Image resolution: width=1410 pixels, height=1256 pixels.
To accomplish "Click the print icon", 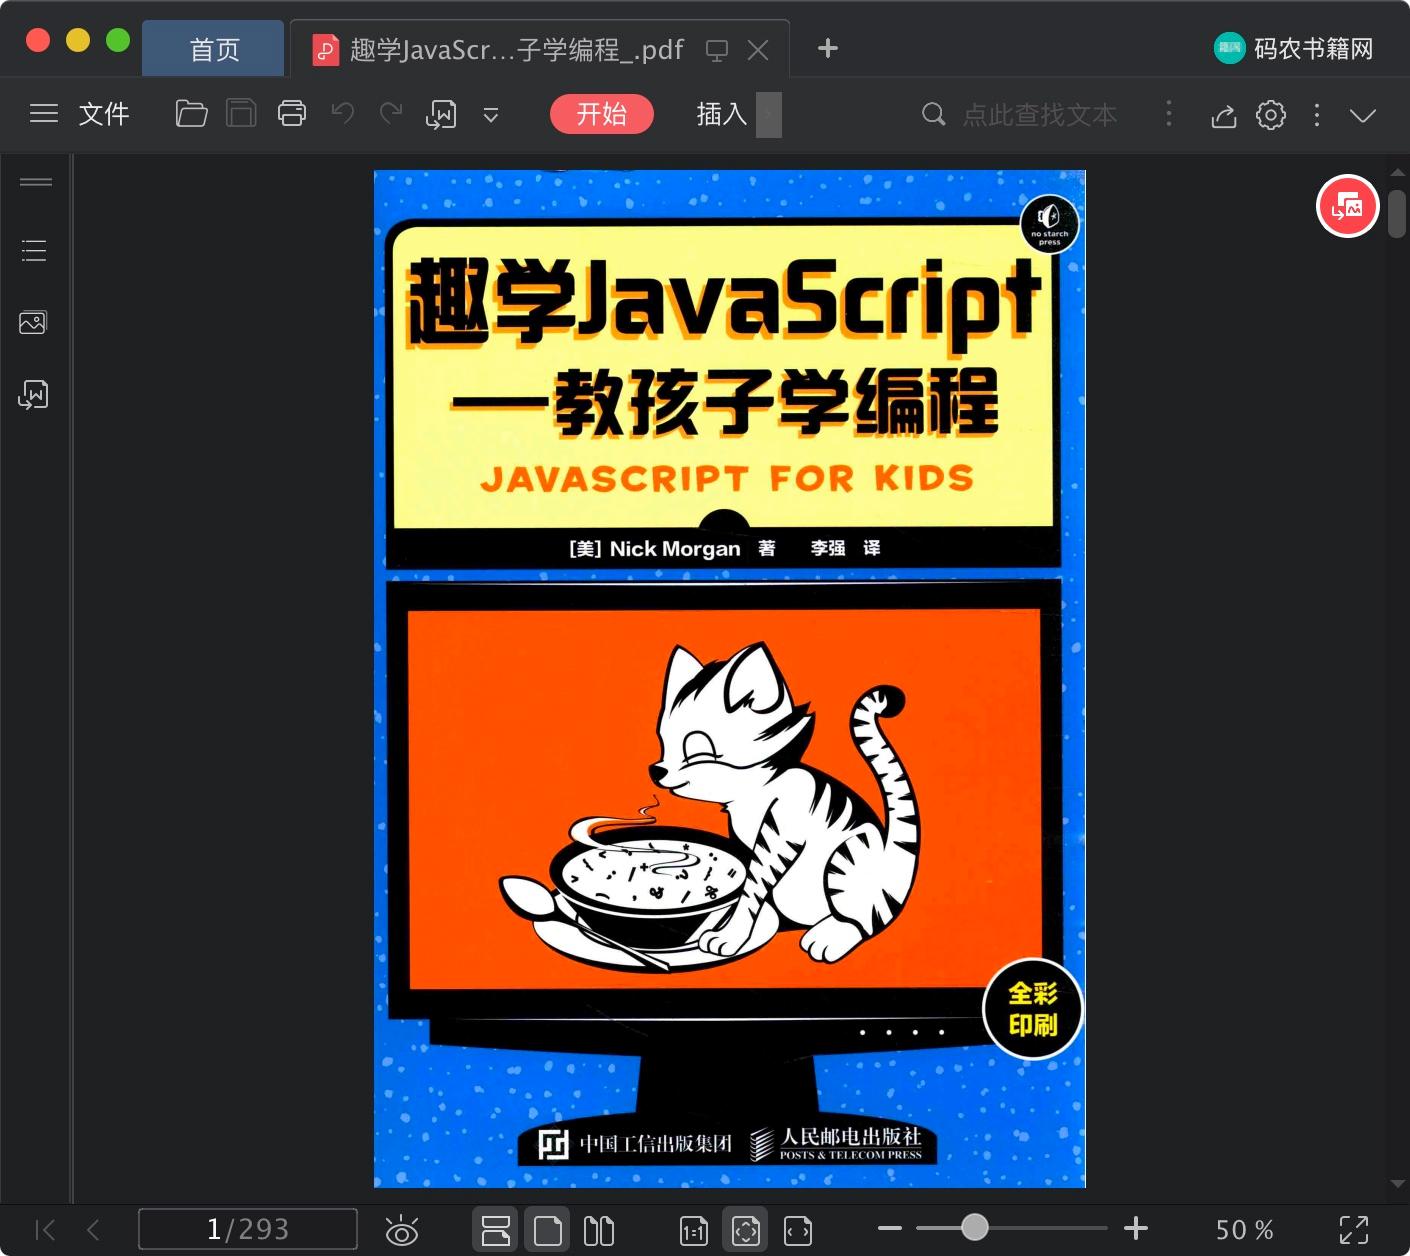I will pyautogui.click(x=292, y=114).
